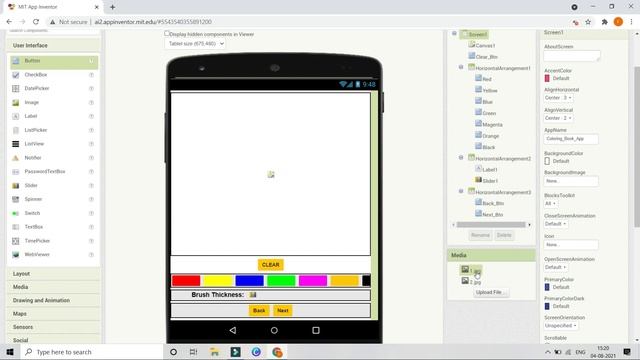
Task: Select the Button component in the palette
Action: (x=54, y=61)
